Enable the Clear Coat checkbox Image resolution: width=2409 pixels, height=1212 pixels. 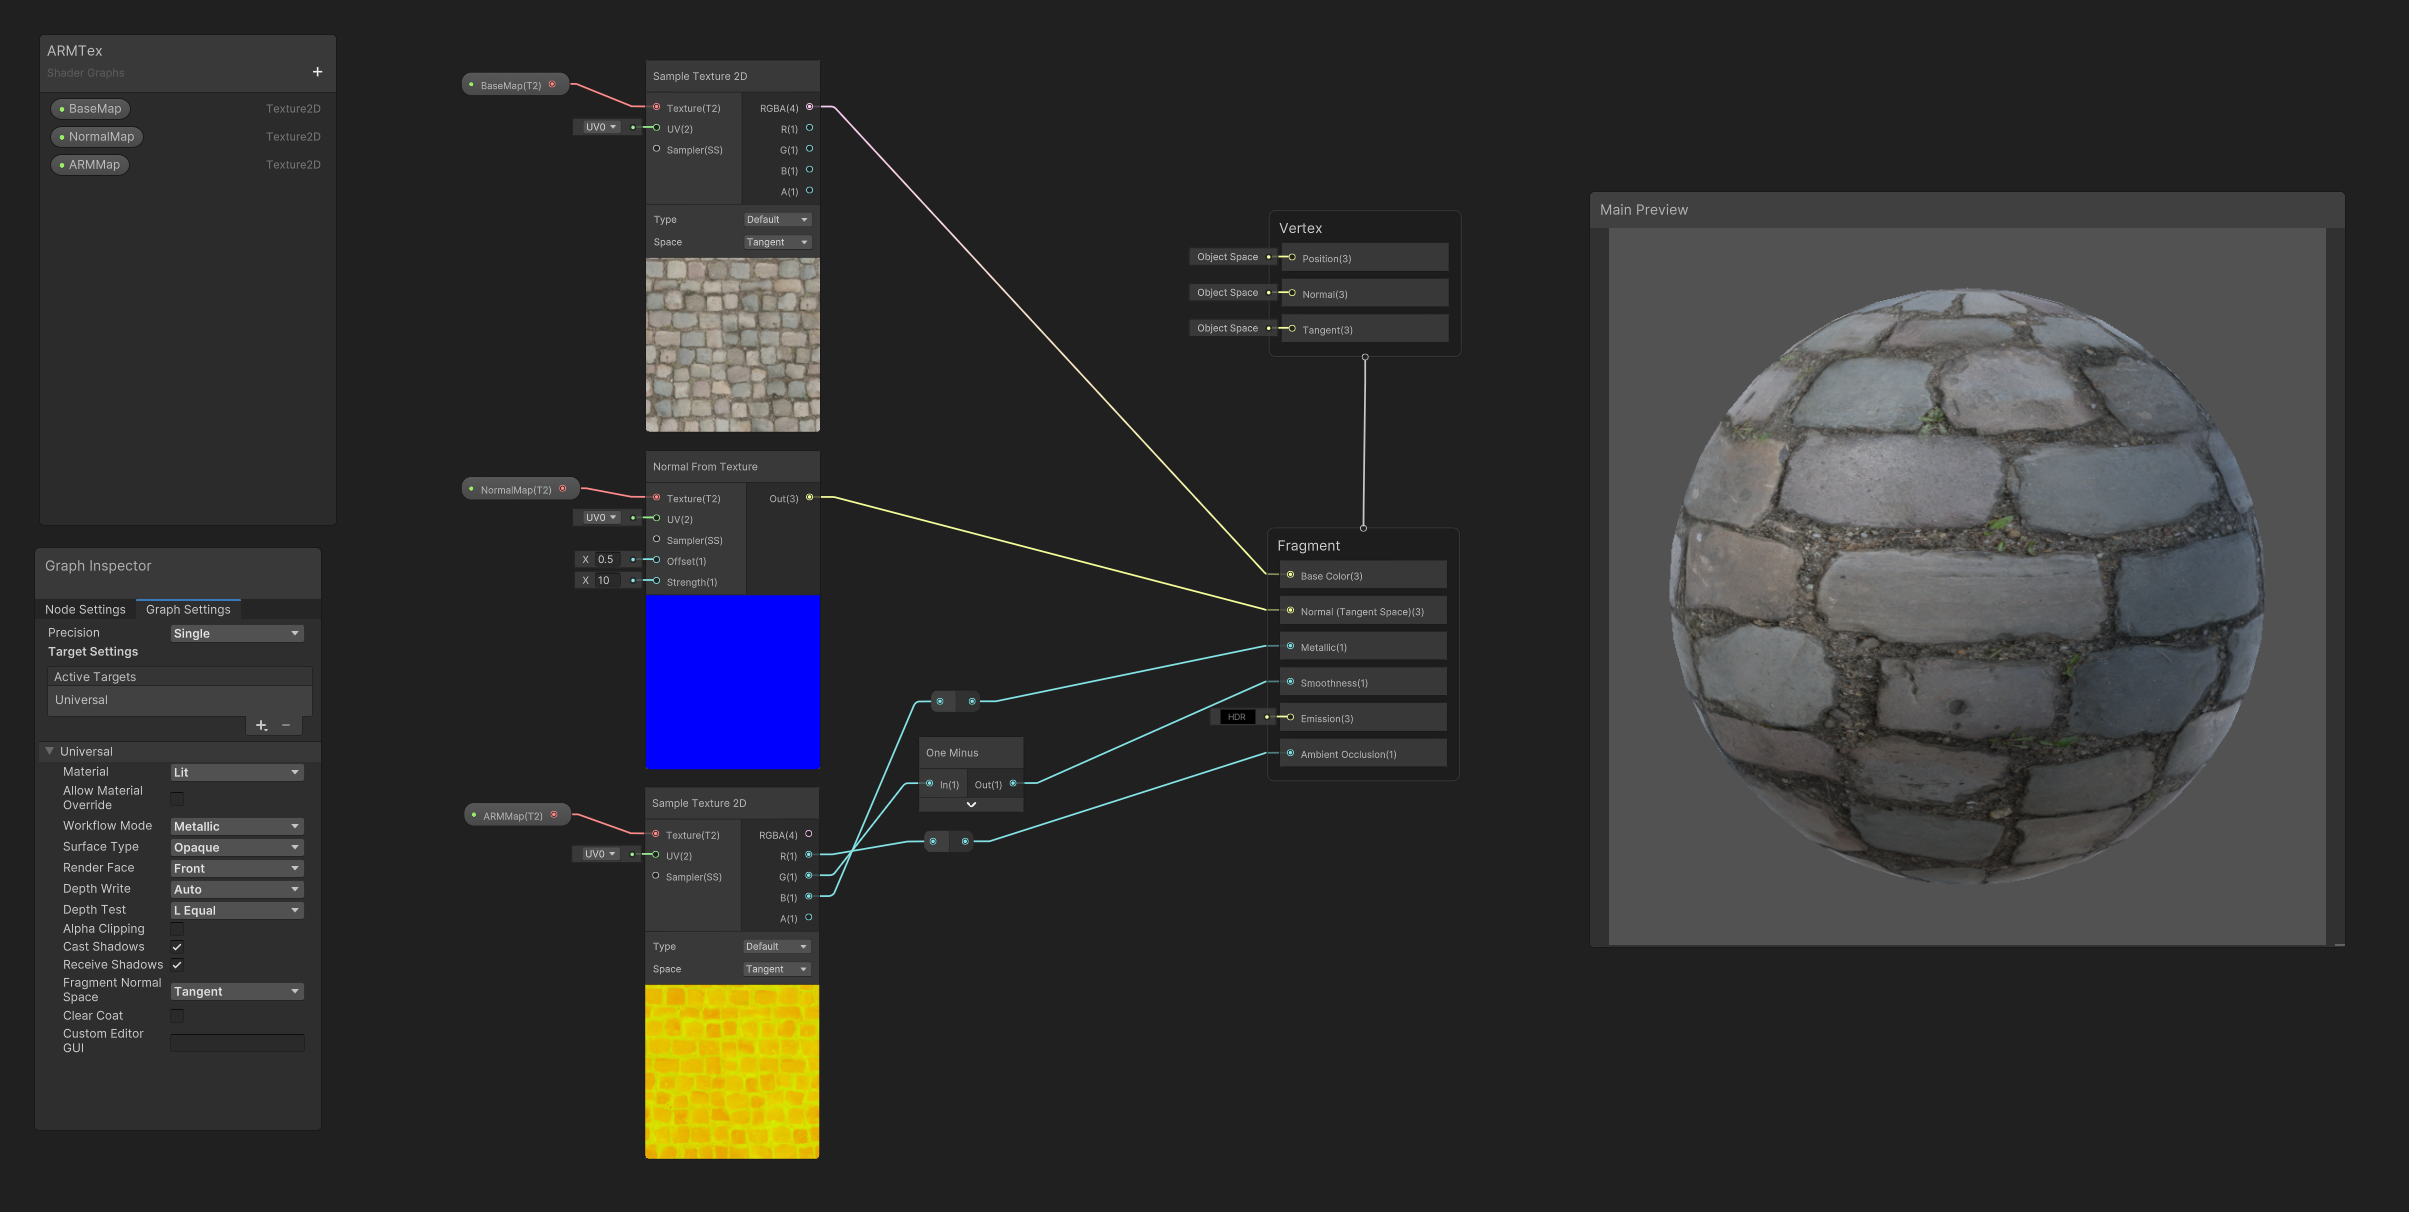[177, 1016]
